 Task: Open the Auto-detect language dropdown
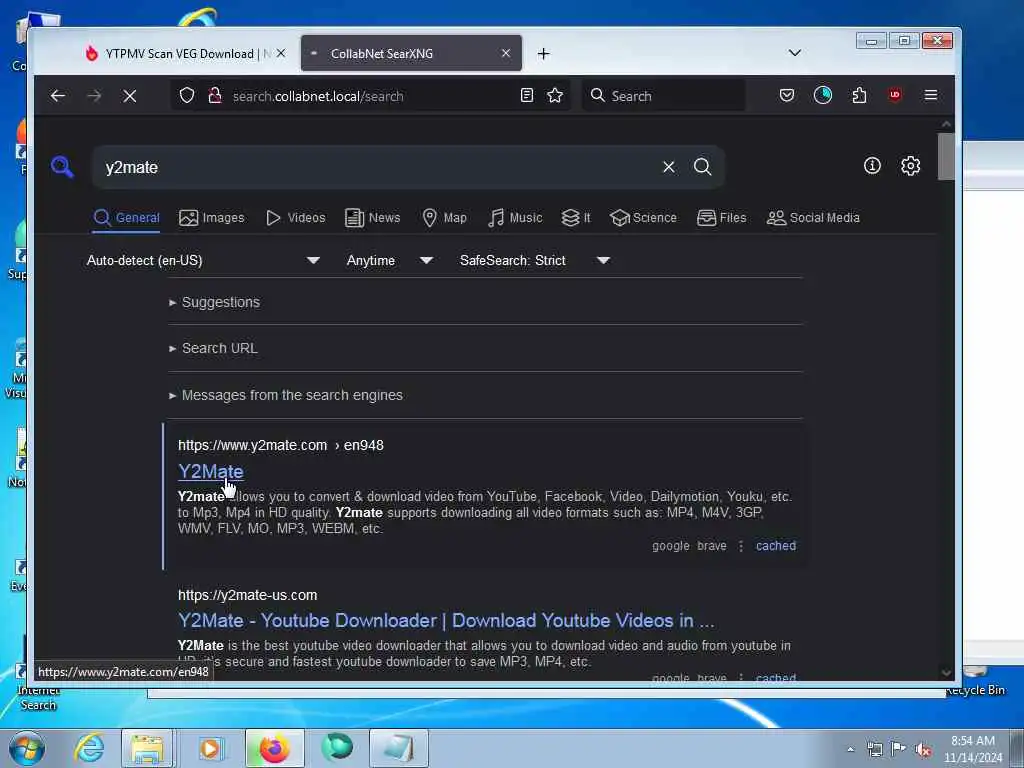coord(203,261)
